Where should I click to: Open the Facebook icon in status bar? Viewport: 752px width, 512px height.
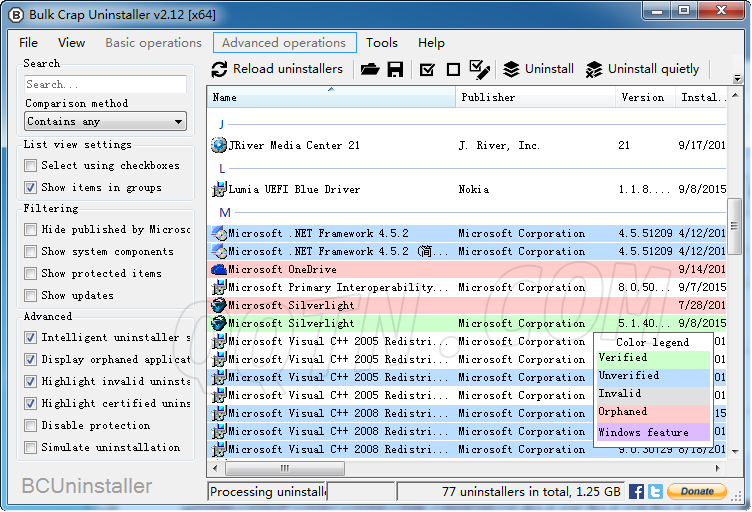(x=636, y=491)
